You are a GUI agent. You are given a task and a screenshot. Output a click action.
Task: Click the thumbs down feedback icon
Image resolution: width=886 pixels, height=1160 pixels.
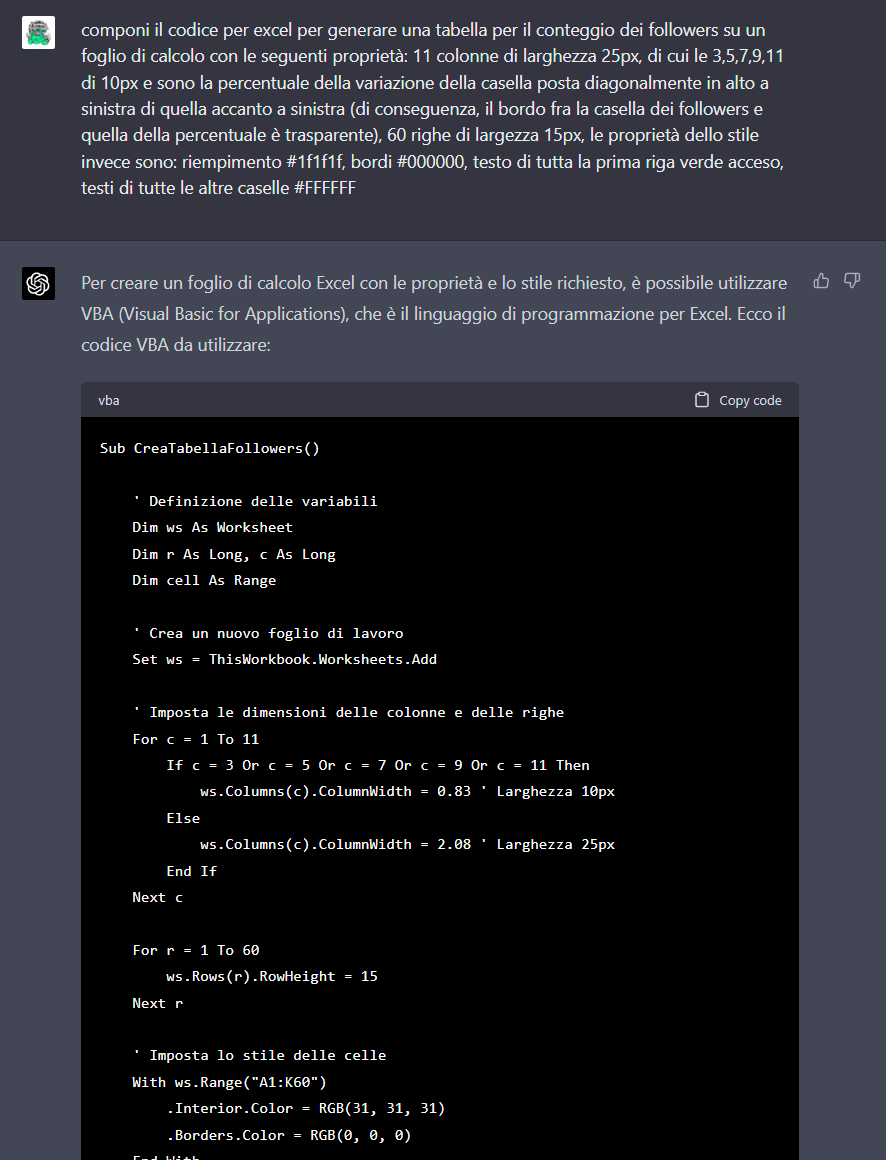[852, 280]
